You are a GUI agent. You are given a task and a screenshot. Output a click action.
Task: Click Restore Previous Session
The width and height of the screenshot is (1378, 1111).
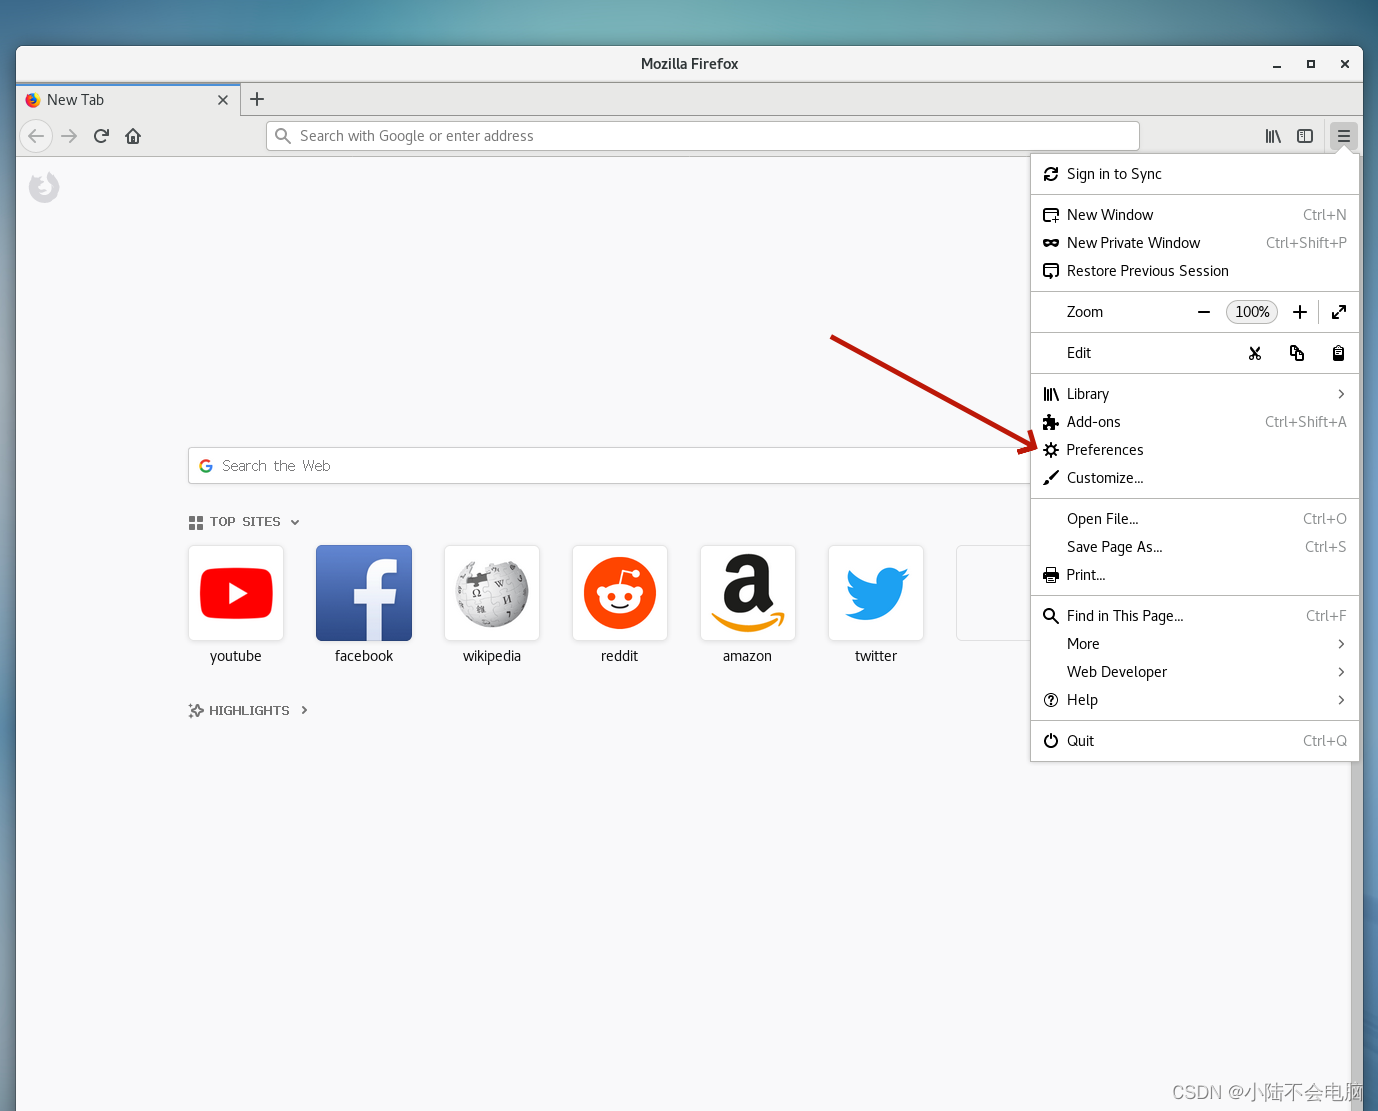1147,270
